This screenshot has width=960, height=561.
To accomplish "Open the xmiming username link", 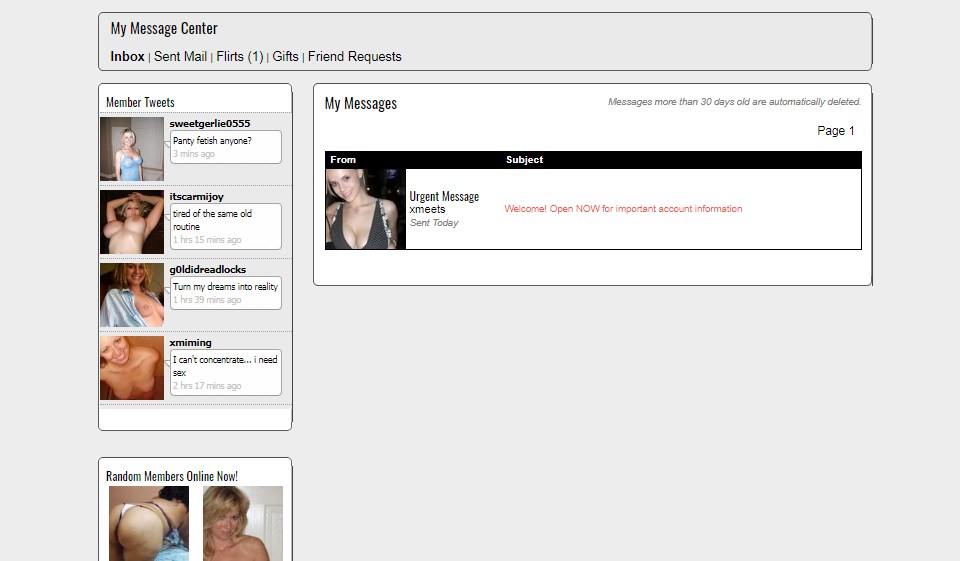I will click(x=191, y=343).
